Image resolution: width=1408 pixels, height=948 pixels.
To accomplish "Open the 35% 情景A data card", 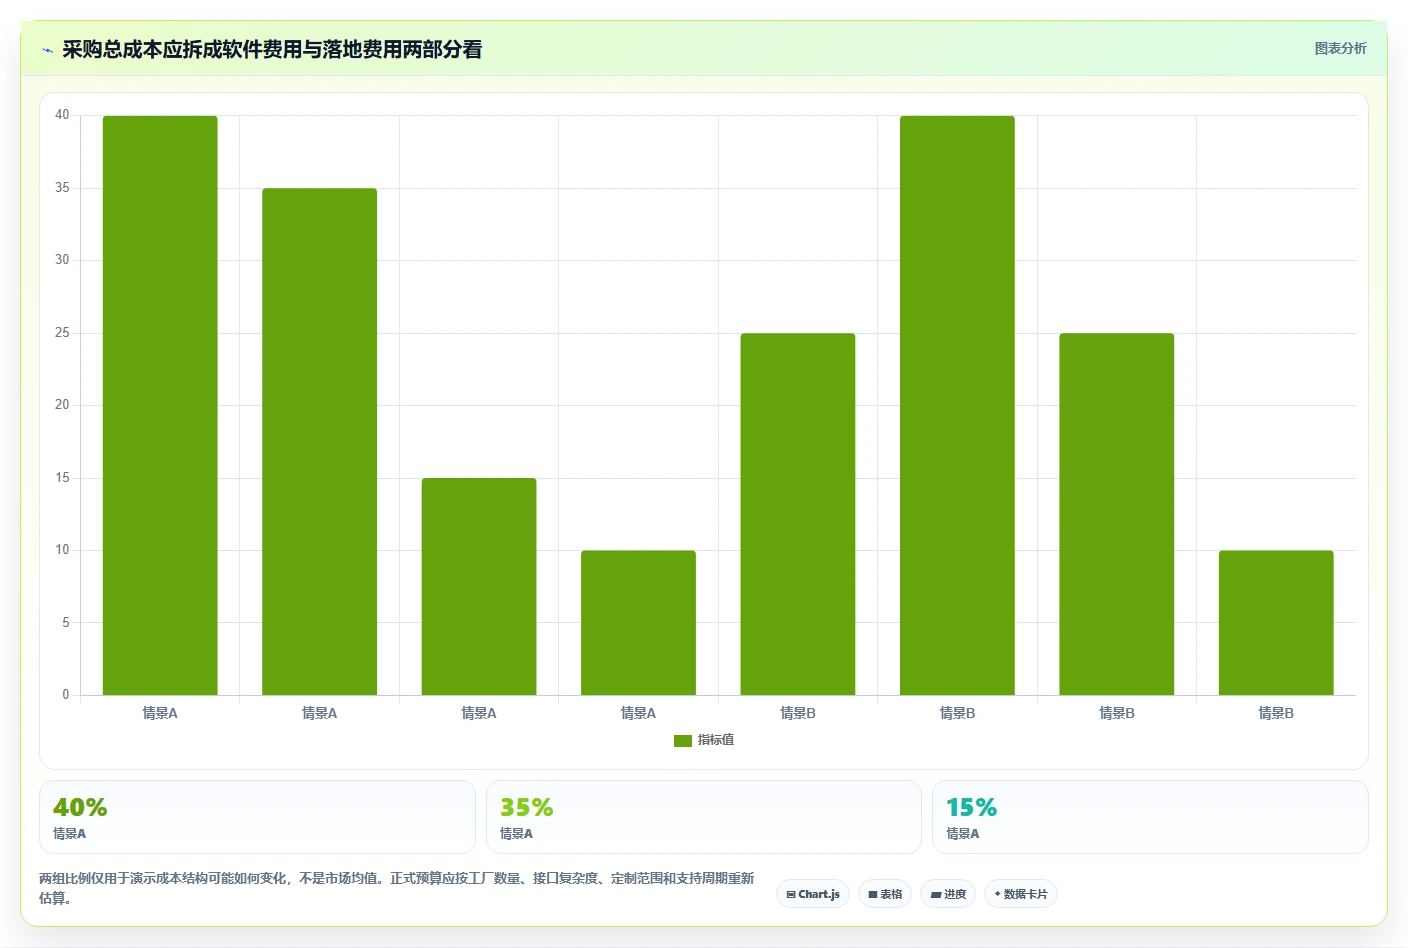I will (703, 817).
